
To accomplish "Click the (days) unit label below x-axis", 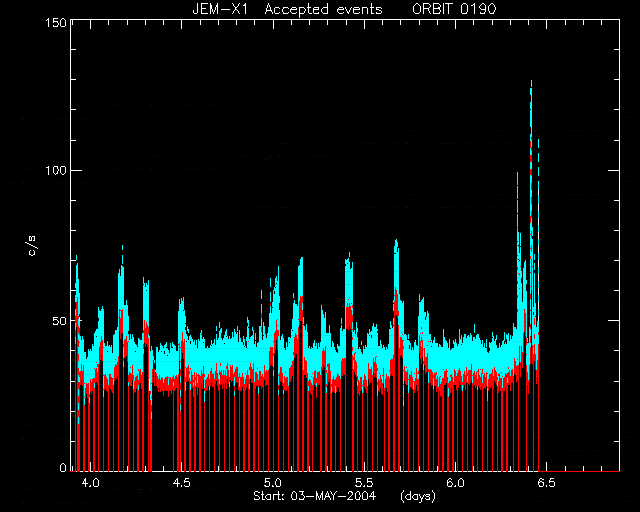I will 418,496.
